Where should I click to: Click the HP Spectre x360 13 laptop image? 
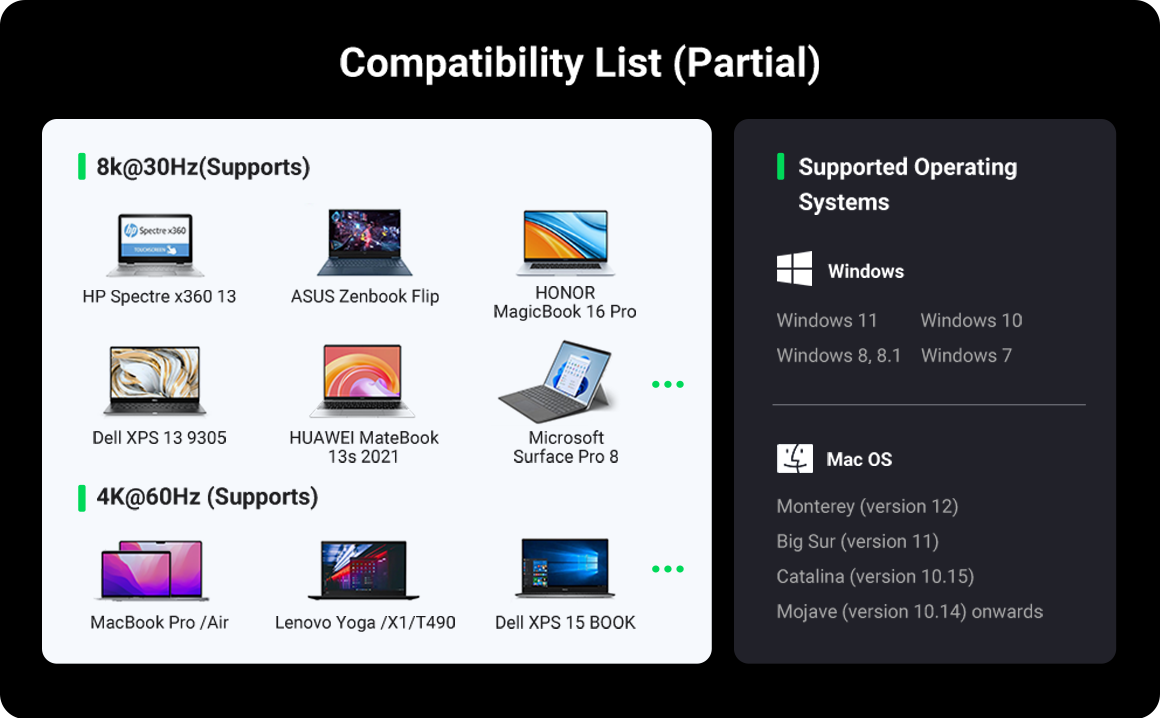coord(156,245)
